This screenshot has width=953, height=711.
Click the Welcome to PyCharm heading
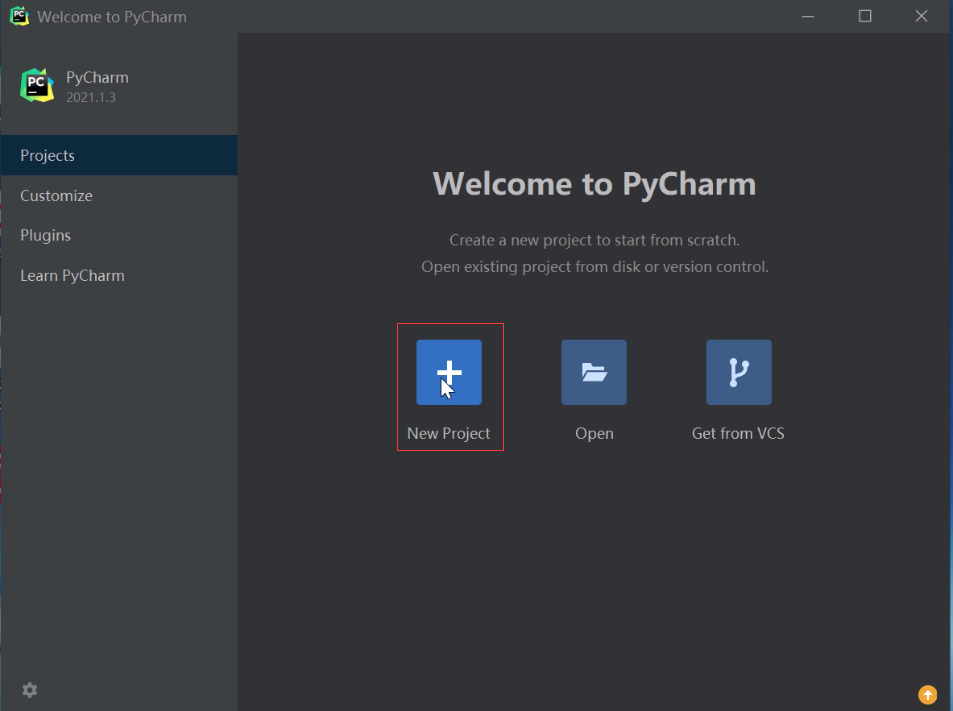click(x=594, y=184)
